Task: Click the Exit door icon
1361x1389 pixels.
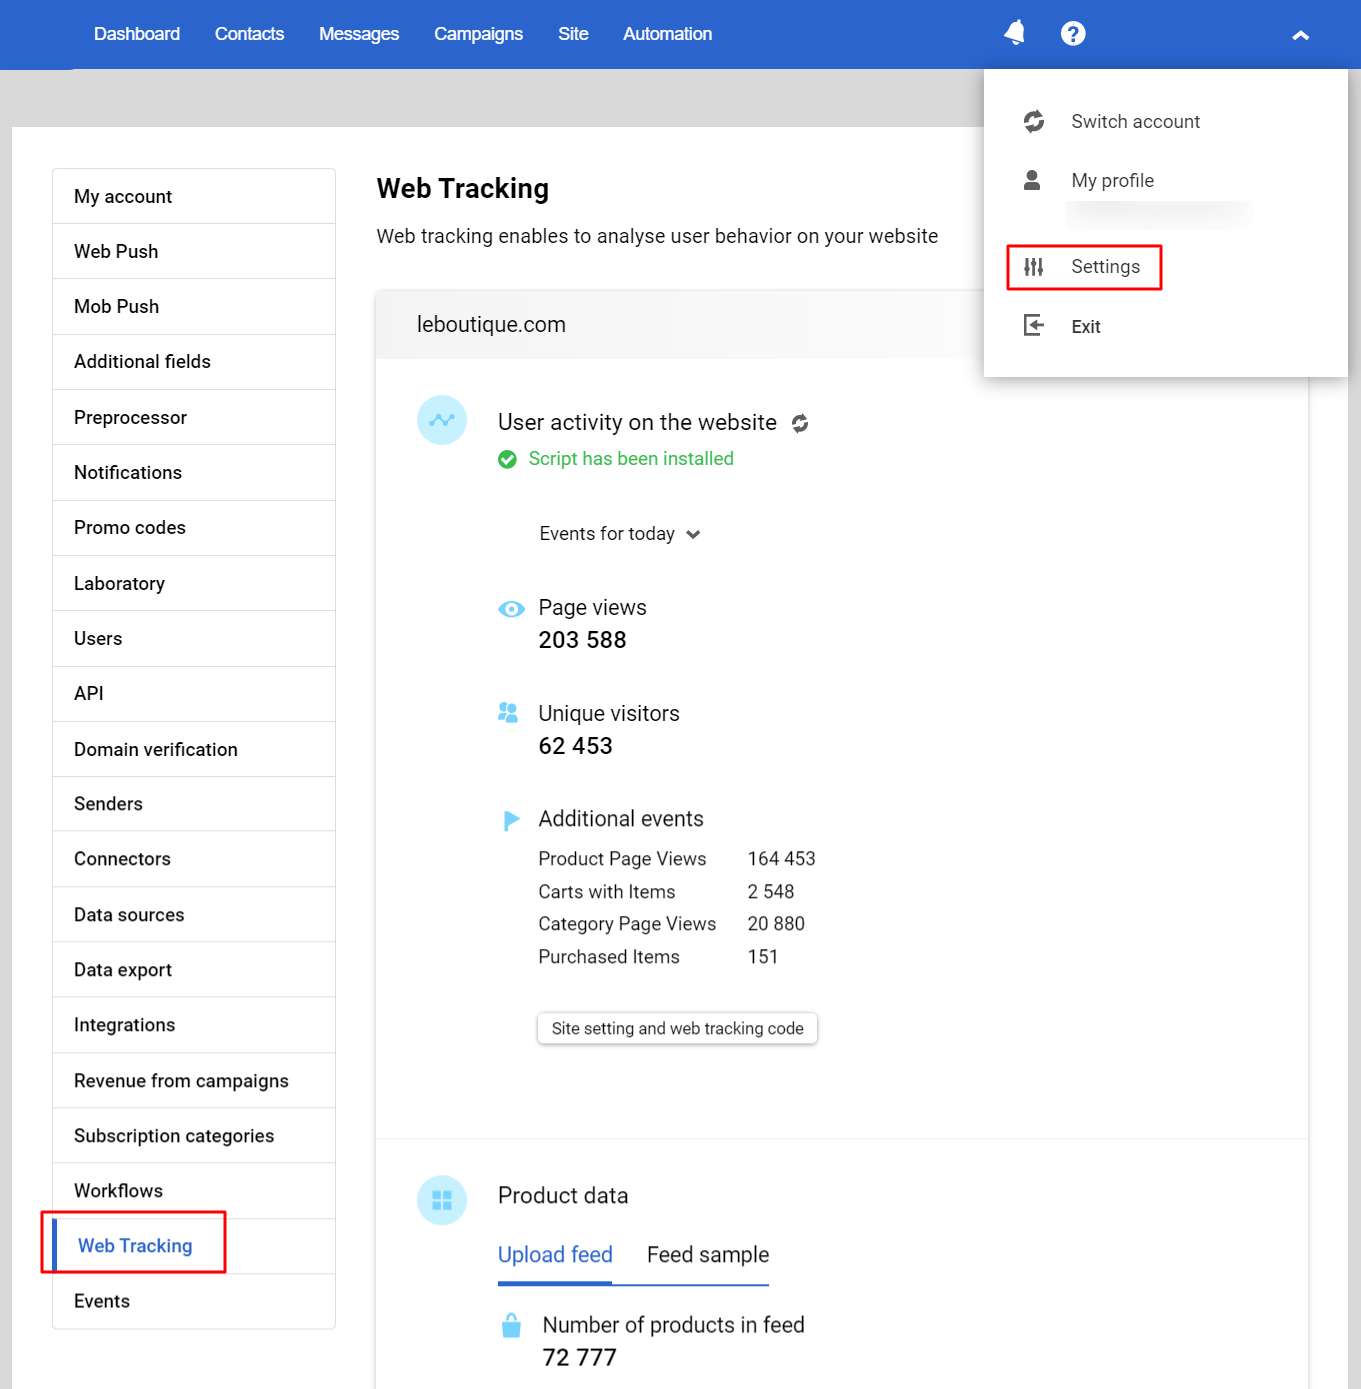Action: (1033, 325)
